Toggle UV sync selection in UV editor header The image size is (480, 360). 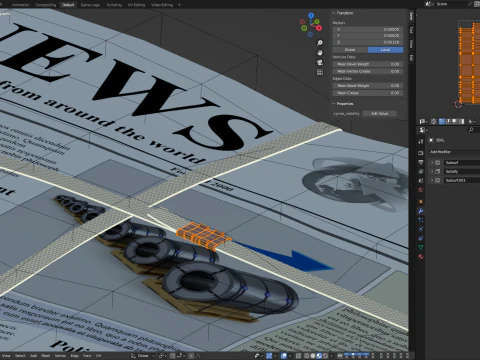pyautogui.click(x=434, y=121)
